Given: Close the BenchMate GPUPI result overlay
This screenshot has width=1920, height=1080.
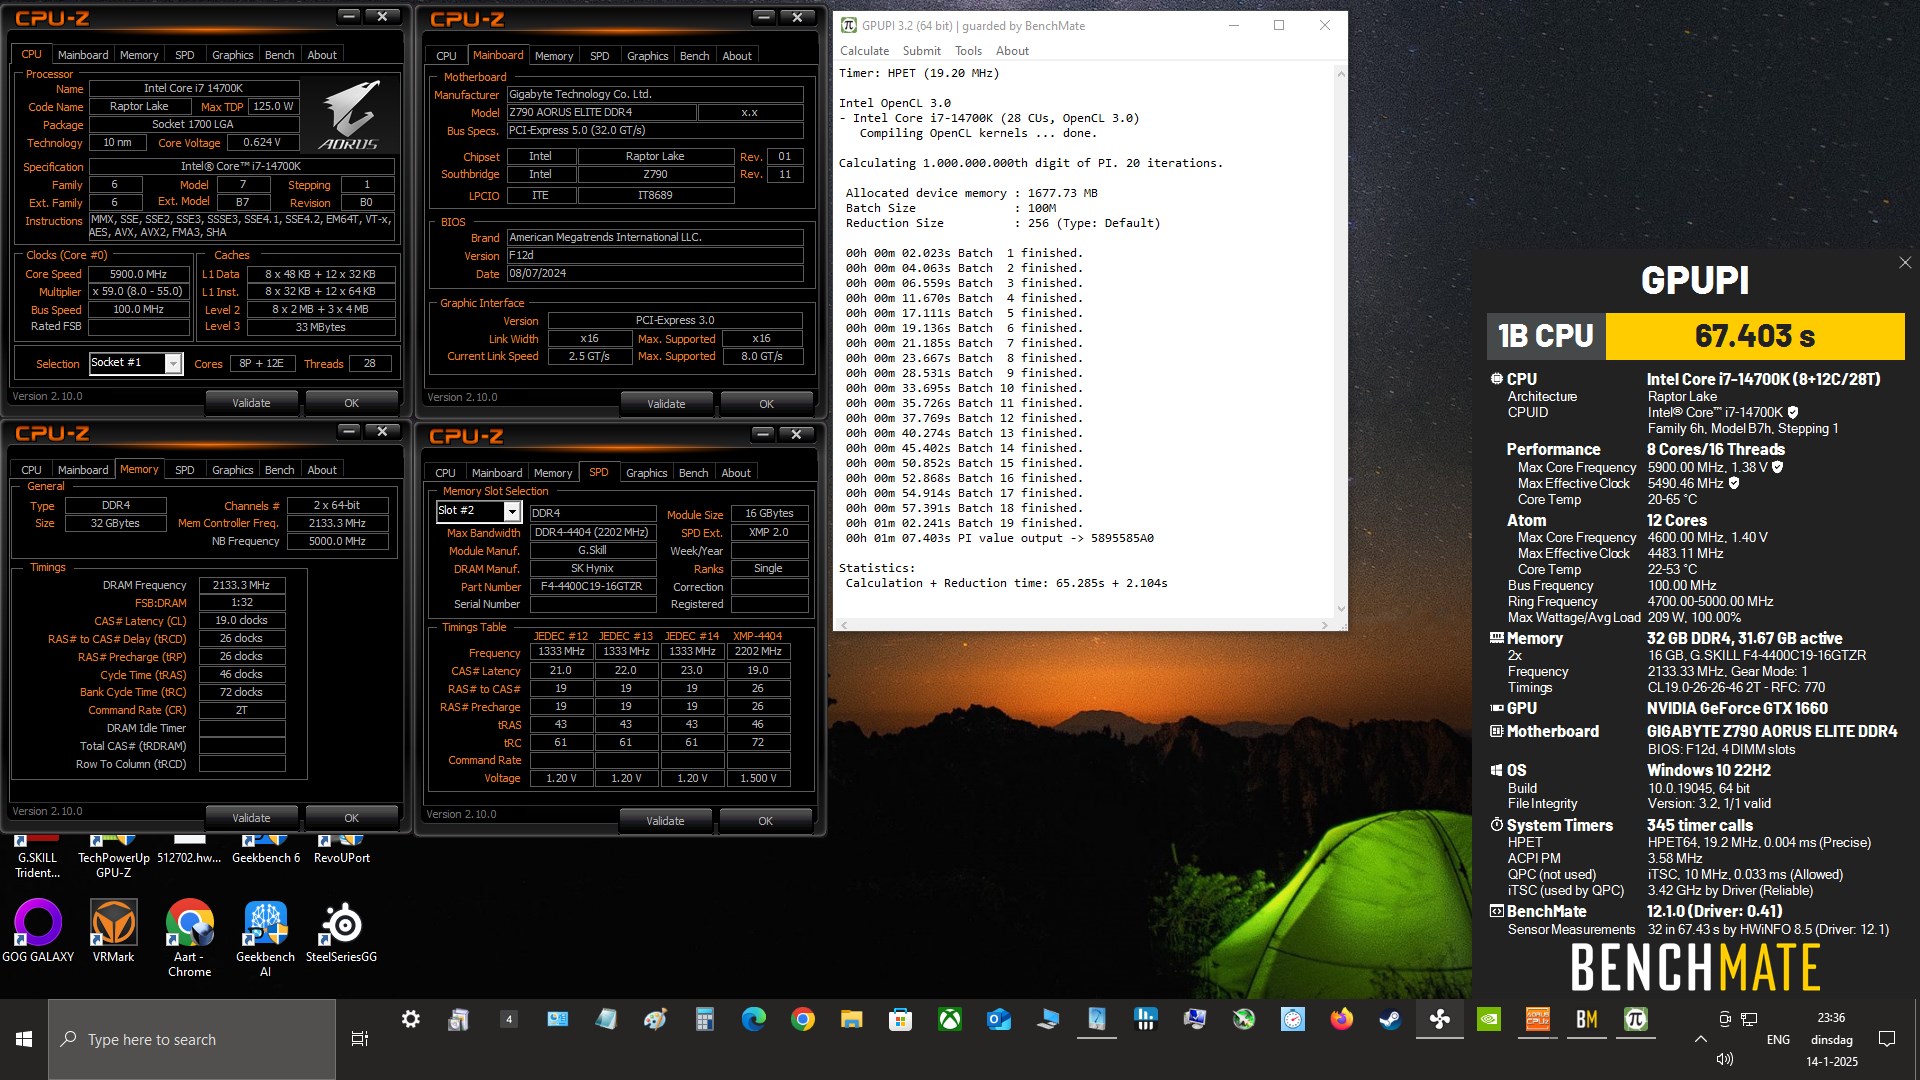Looking at the screenshot, I should pyautogui.click(x=1904, y=263).
